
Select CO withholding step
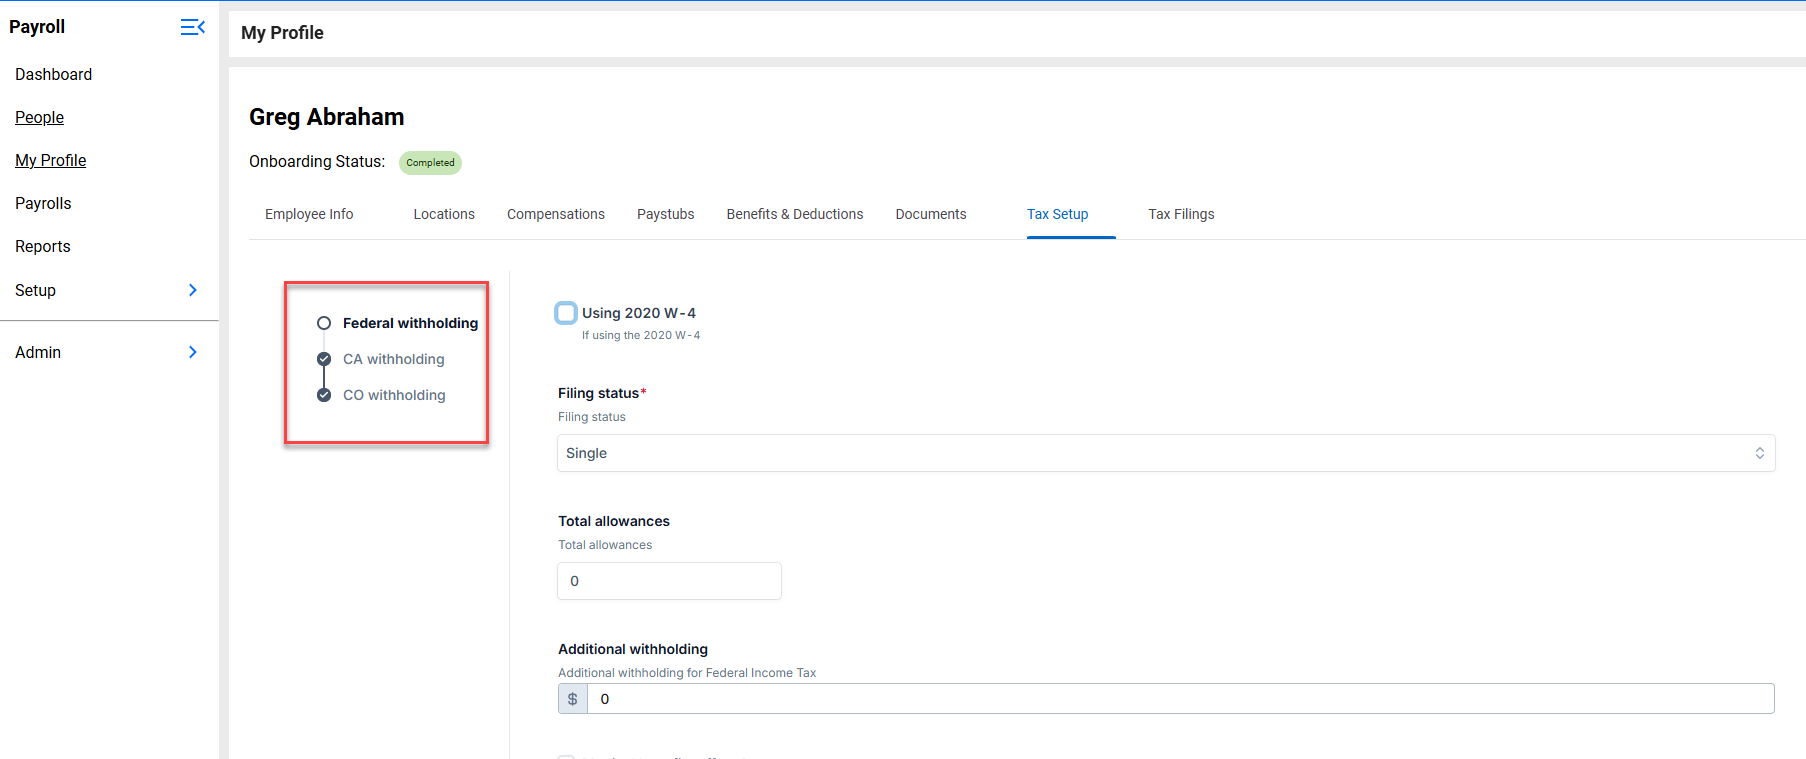pyautogui.click(x=394, y=395)
